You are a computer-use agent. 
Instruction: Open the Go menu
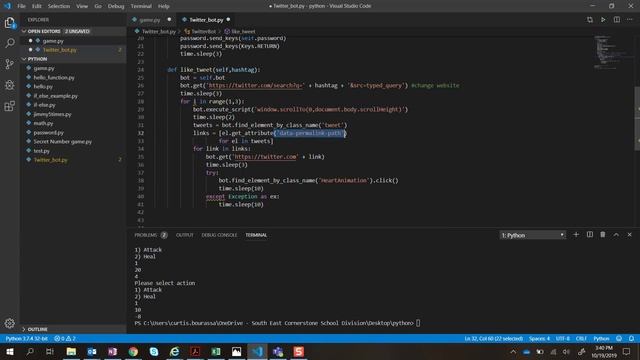click(98, 6)
